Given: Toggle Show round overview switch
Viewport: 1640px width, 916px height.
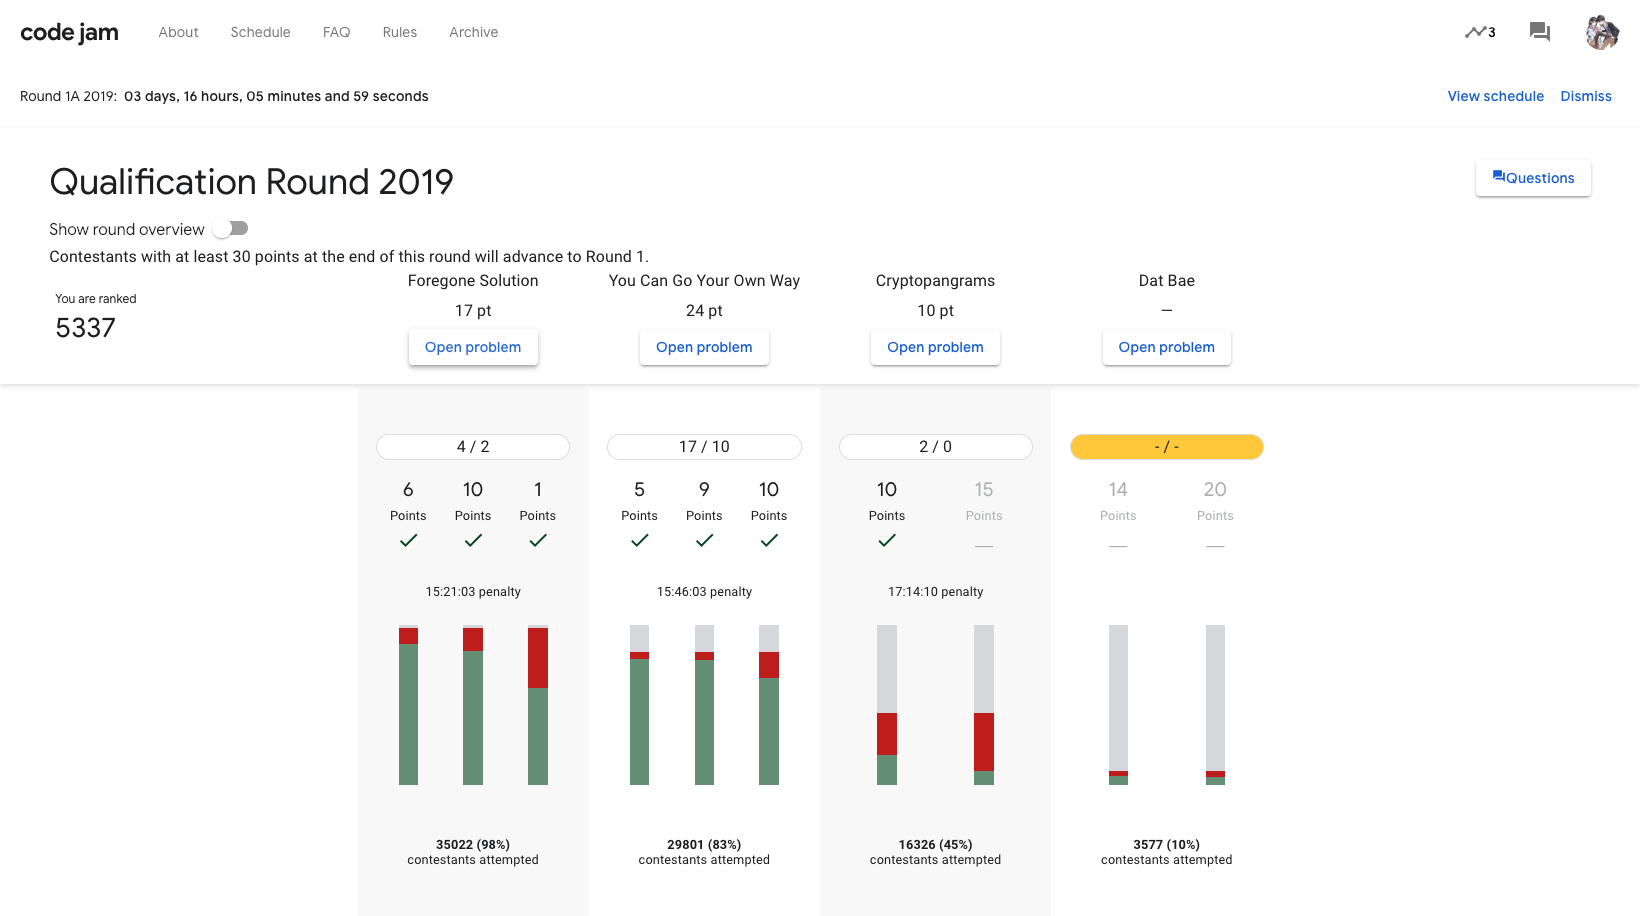Looking at the screenshot, I should (x=231, y=229).
